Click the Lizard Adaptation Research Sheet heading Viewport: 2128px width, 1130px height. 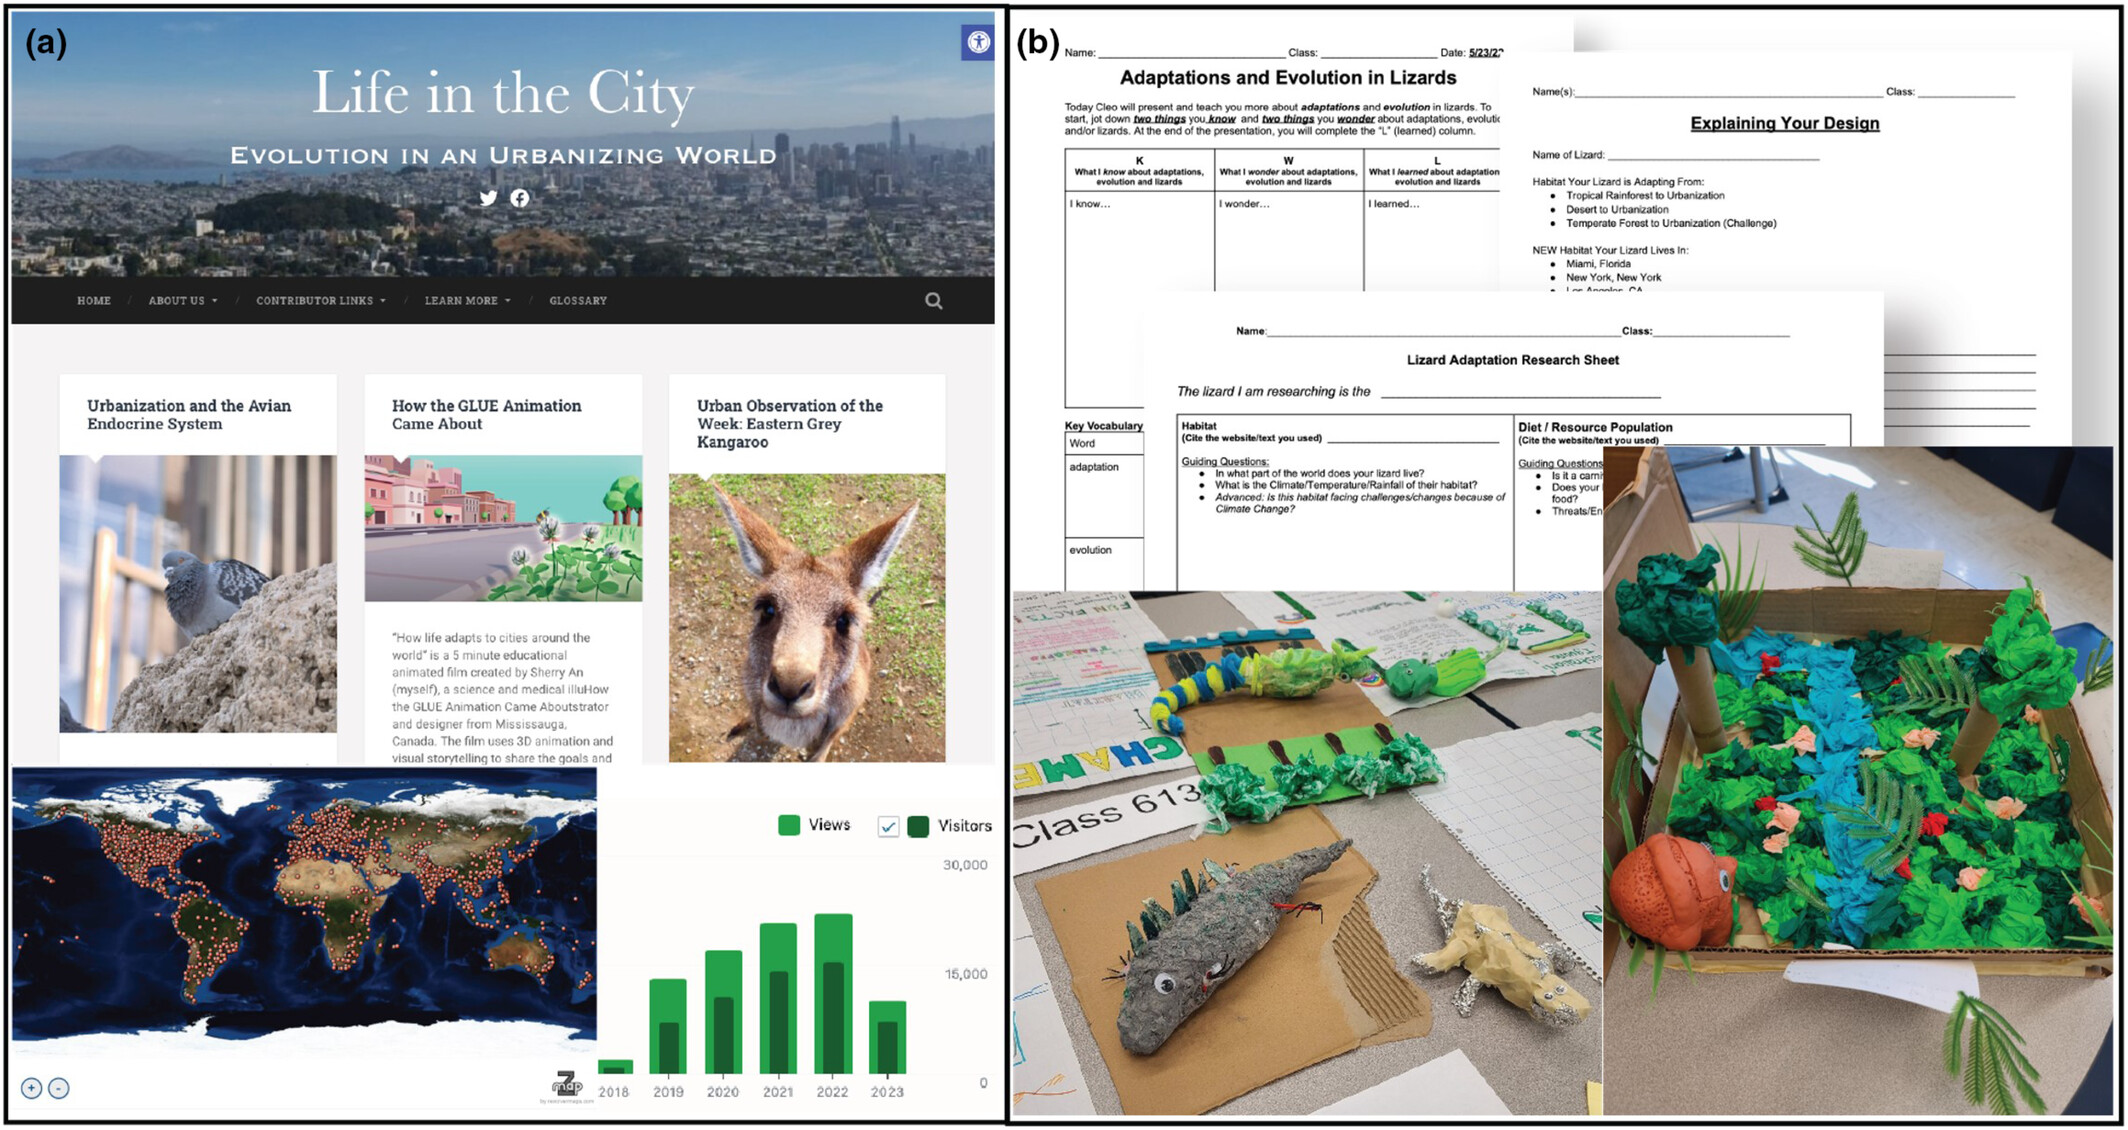point(1513,360)
